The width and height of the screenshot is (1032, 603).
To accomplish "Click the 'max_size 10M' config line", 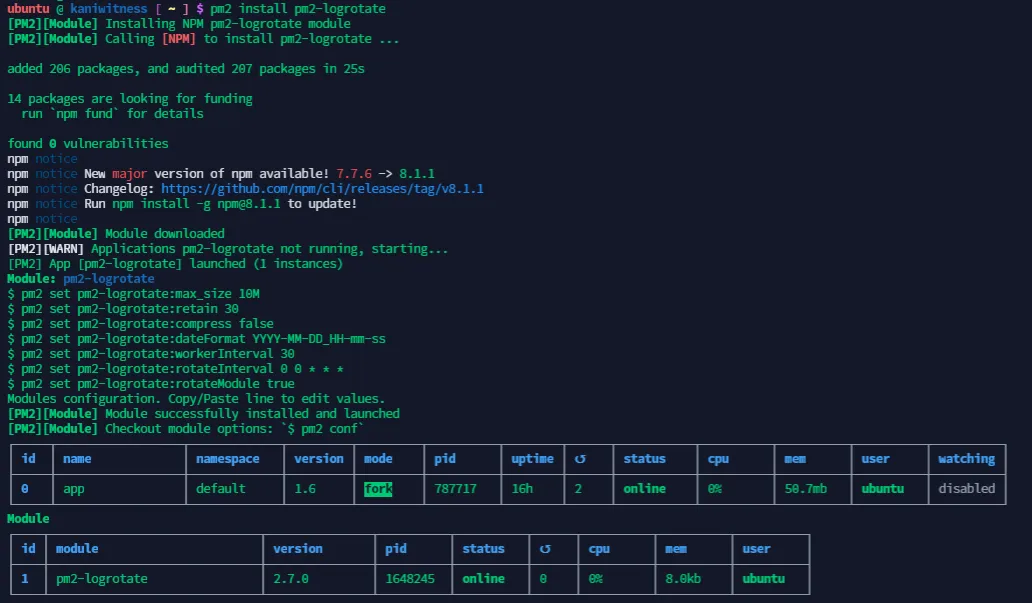I will 134,294.
